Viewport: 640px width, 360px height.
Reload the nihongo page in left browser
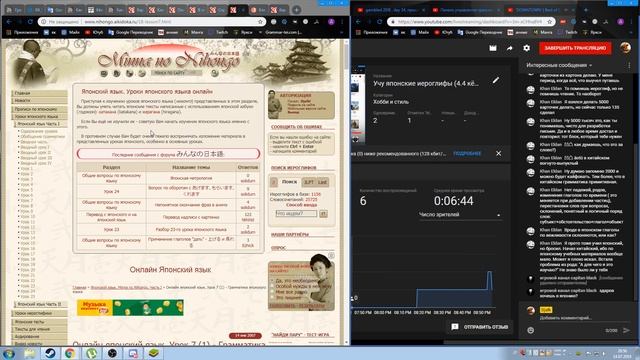click(30, 22)
